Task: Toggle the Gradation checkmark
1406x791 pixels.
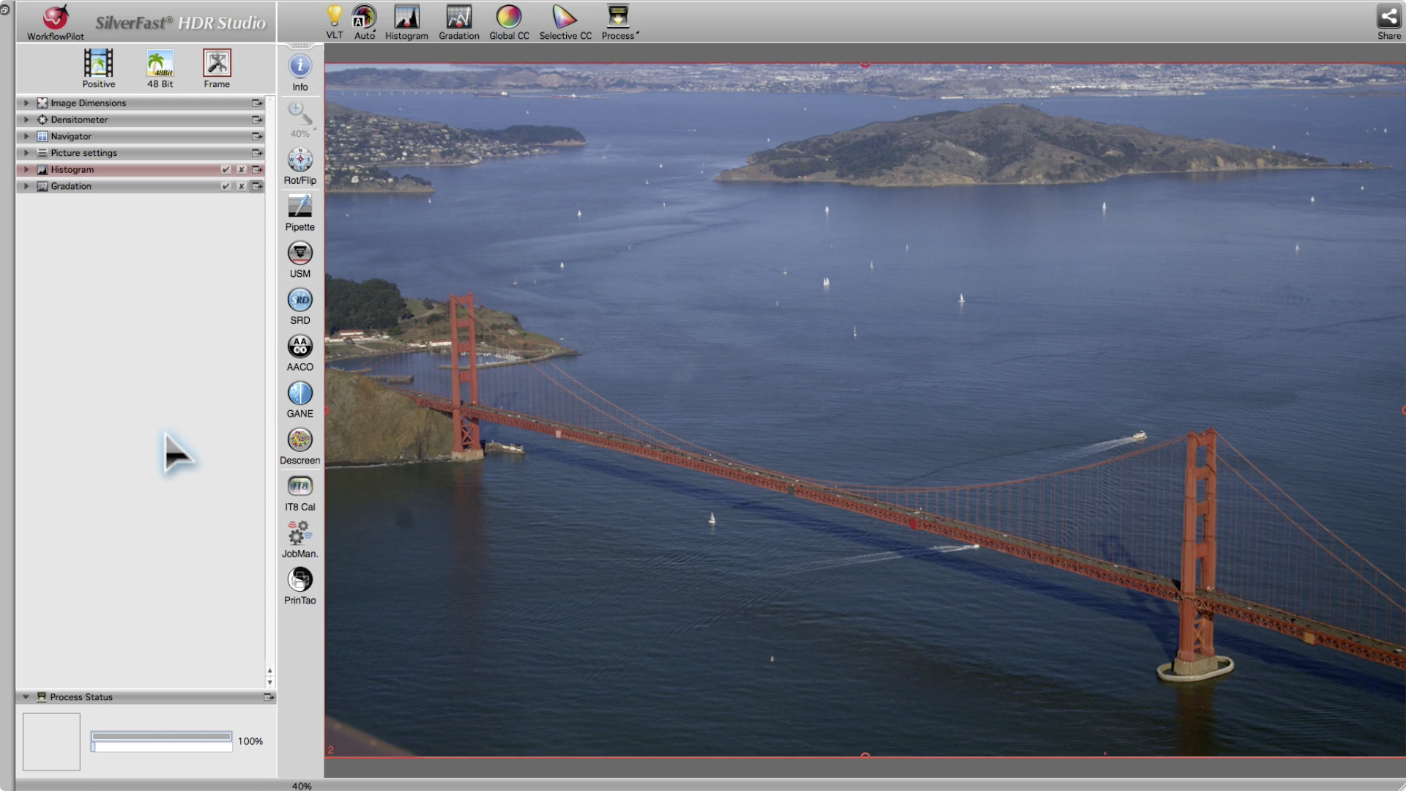Action: [x=226, y=186]
